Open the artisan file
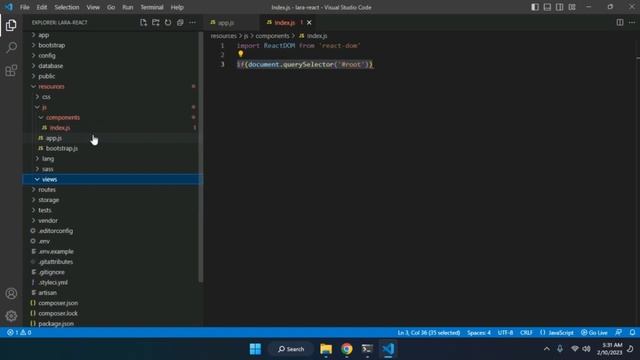 pyautogui.click(x=112, y=293)
